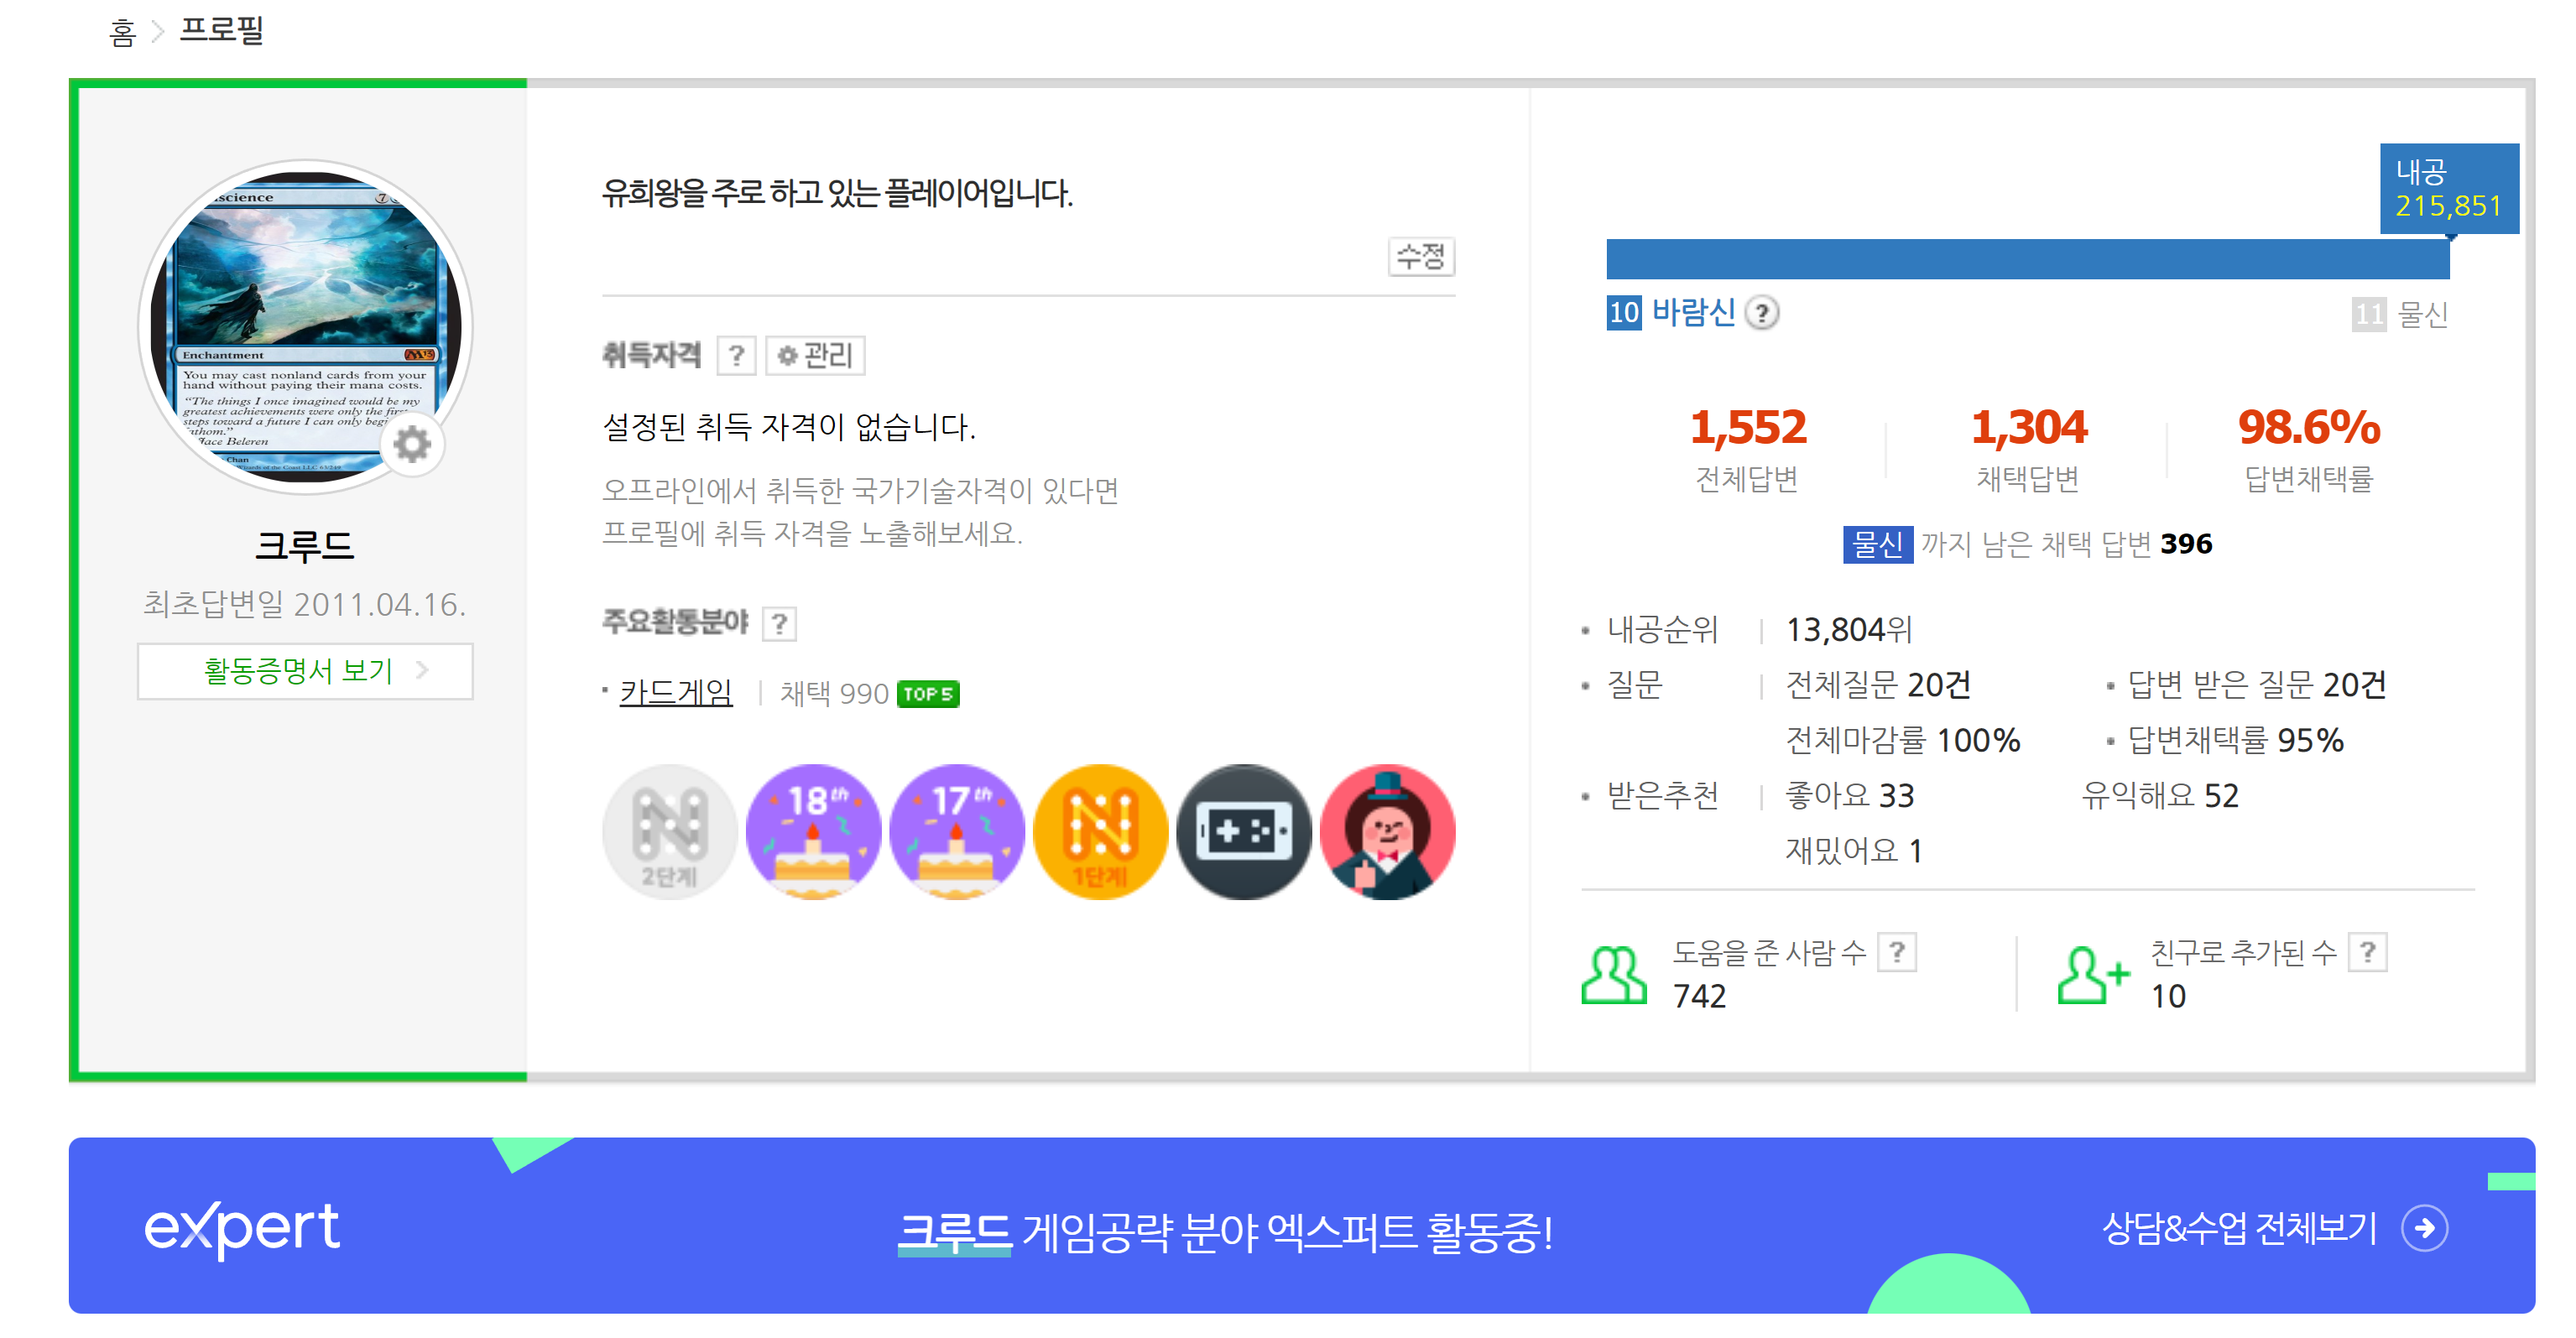
Task: Open 활동증명서 보기 certificate button
Action: point(305,671)
